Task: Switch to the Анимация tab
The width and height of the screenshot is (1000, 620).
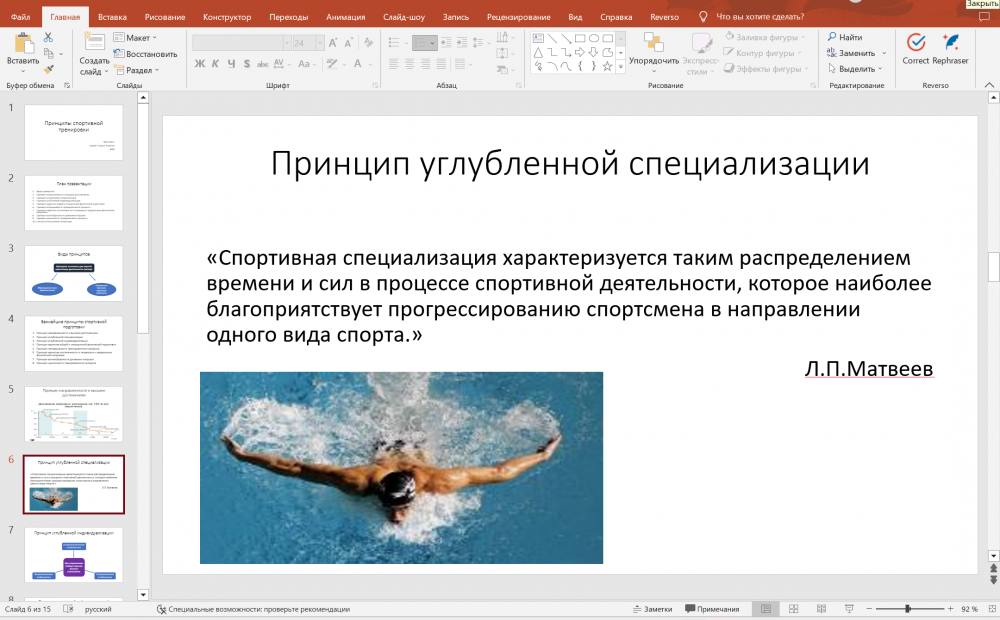Action: (346, 17)
